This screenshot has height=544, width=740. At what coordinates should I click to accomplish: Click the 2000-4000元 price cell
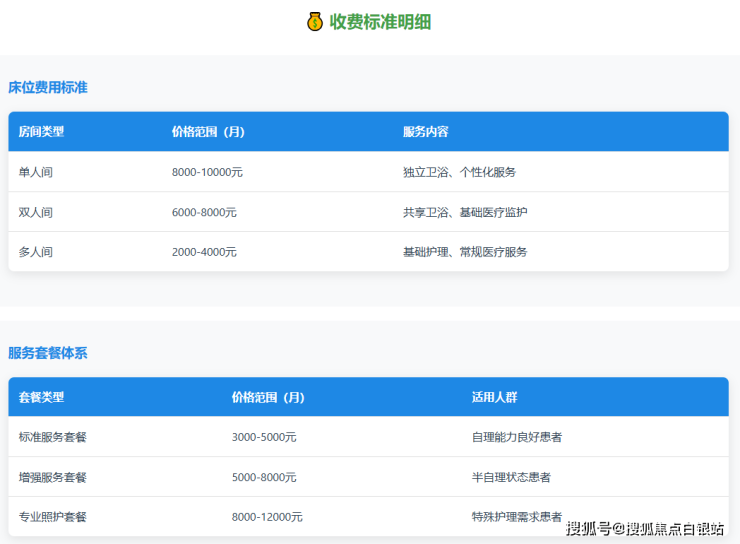click(204, 252)
